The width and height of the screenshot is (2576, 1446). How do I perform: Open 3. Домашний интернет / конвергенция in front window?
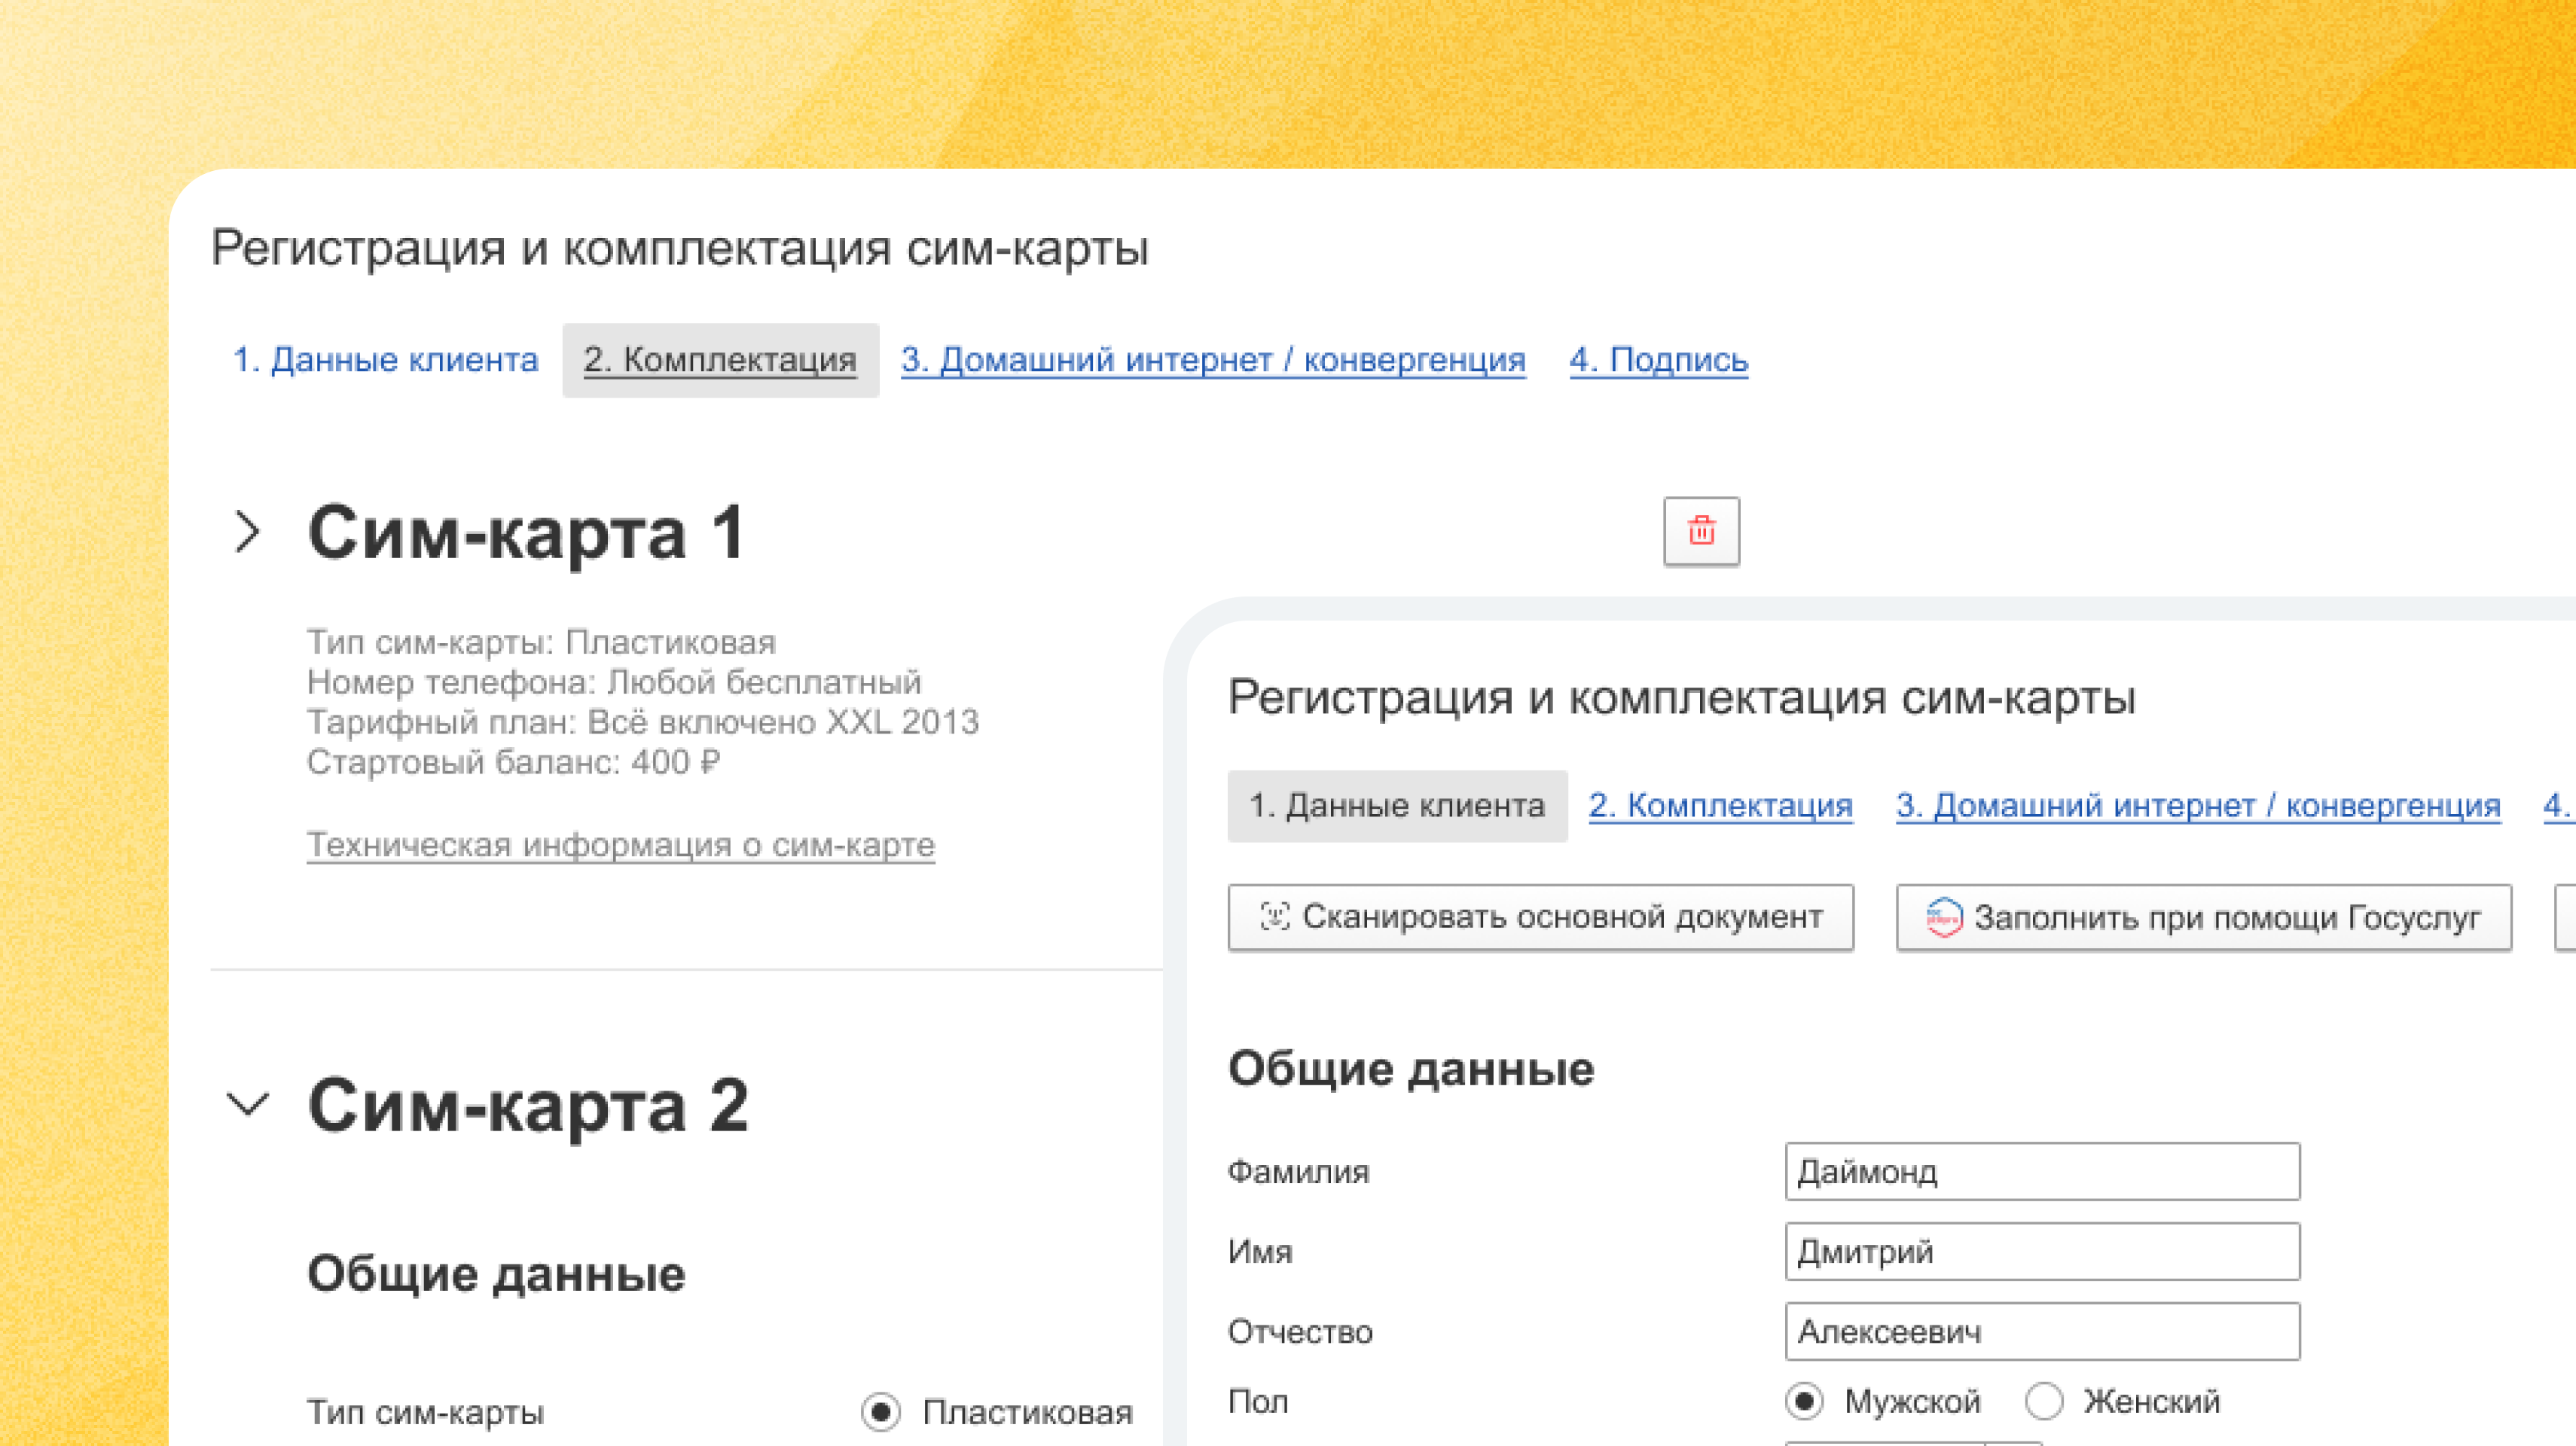click(x=2198, y=806)
